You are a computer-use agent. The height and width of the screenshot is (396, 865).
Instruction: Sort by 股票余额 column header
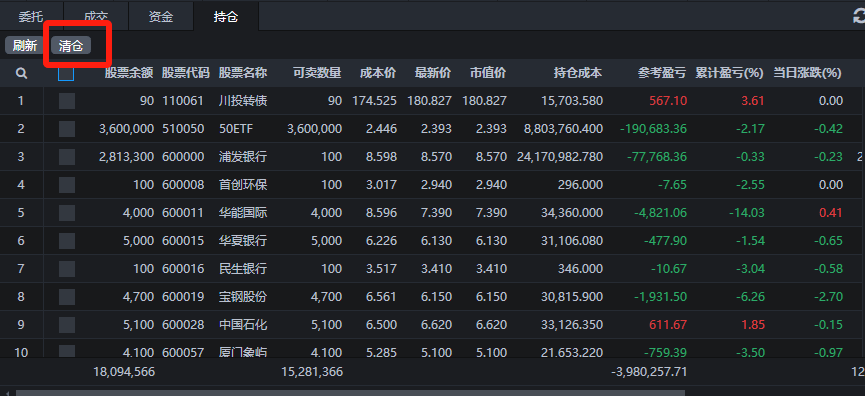[129, 73]
